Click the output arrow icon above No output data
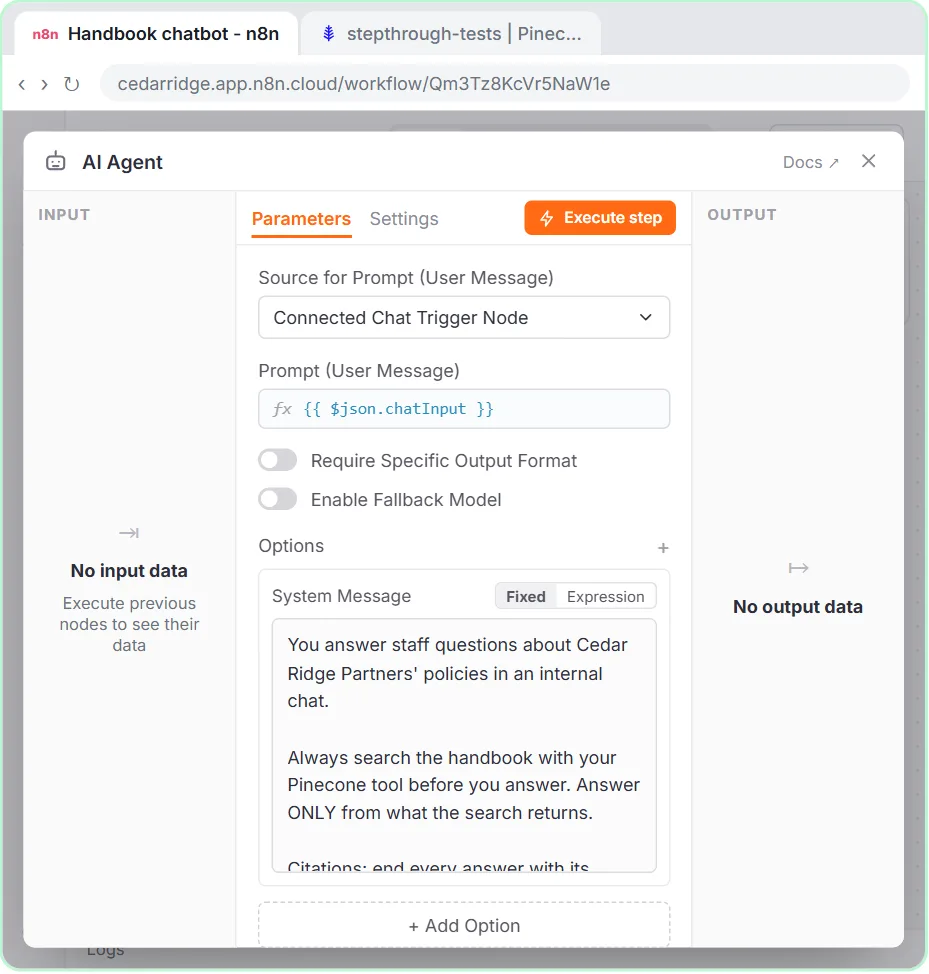Screen dimensions: 929x974 coord(798,568)
